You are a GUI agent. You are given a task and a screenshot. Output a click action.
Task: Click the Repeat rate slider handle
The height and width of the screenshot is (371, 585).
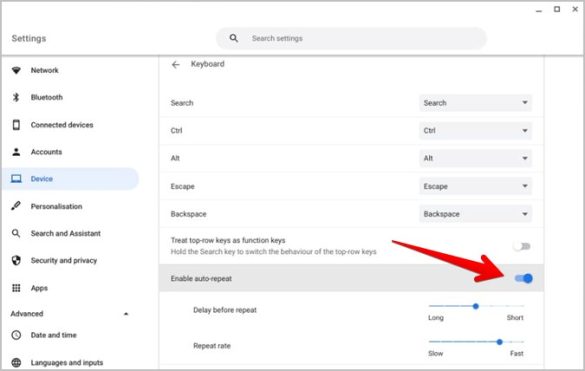click(500, 342)
